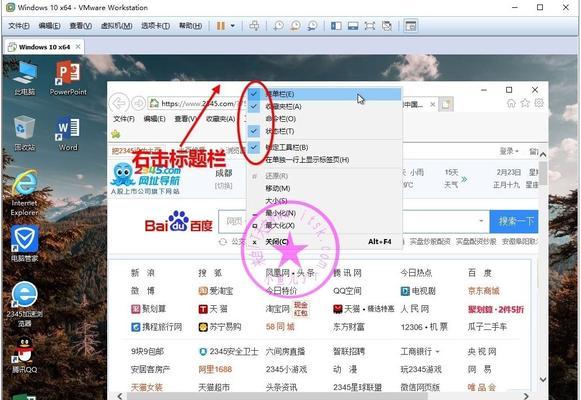Click the page scrollbar down arrow

[x=543, y=379]
